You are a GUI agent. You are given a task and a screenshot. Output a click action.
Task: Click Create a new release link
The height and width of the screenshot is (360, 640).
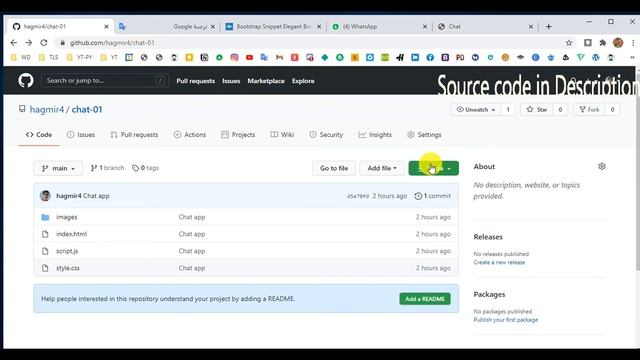499,262
